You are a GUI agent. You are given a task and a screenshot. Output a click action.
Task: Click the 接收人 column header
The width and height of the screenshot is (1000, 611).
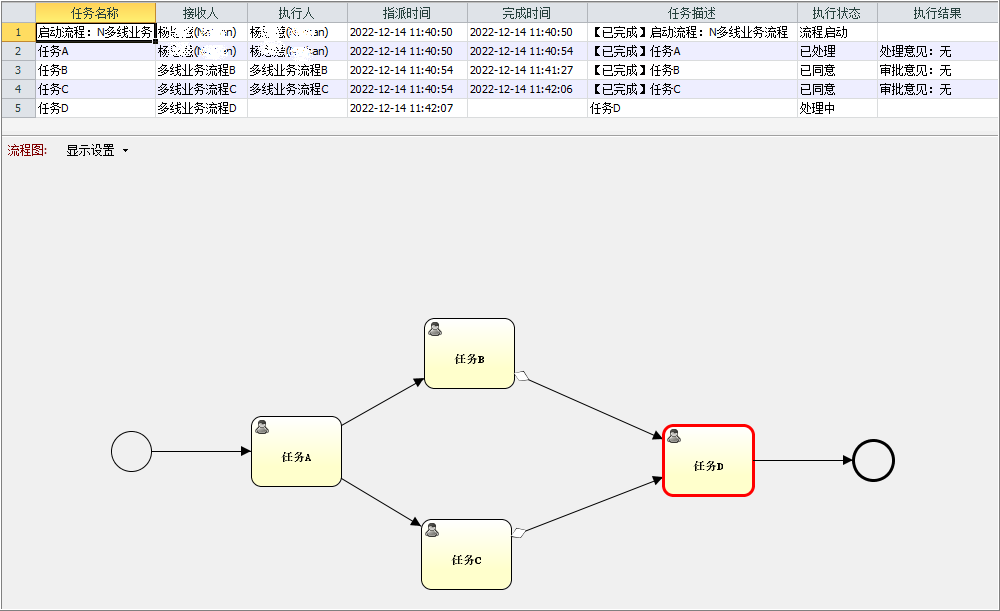201,13
